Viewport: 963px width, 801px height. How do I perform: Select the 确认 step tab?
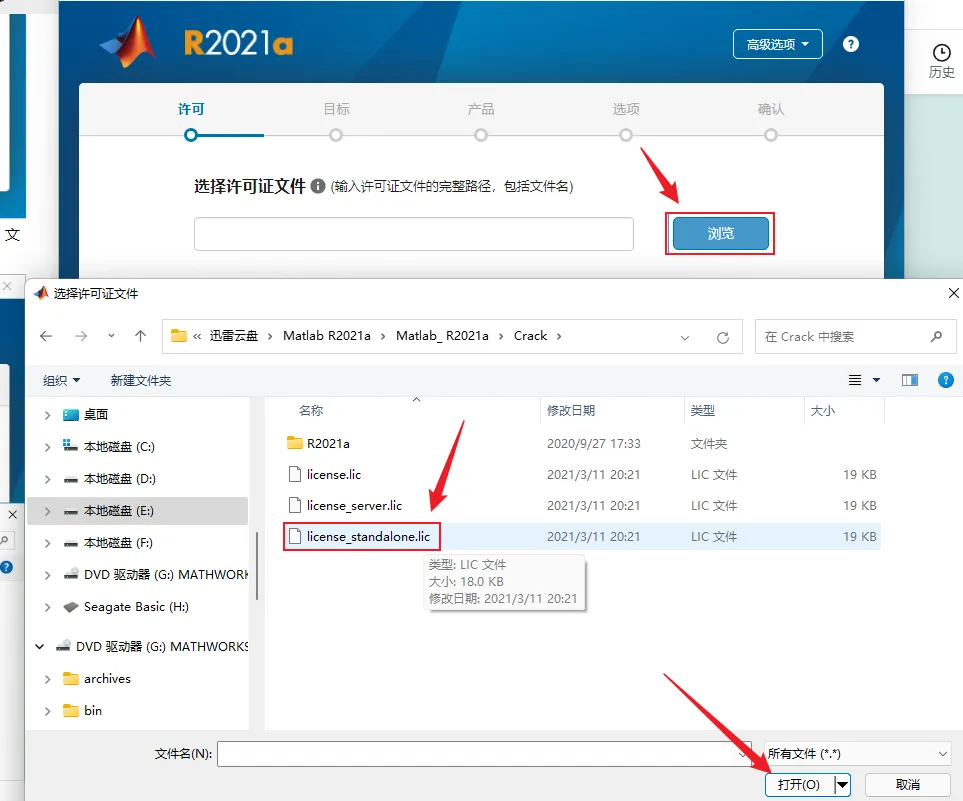[x=771, y=109]
